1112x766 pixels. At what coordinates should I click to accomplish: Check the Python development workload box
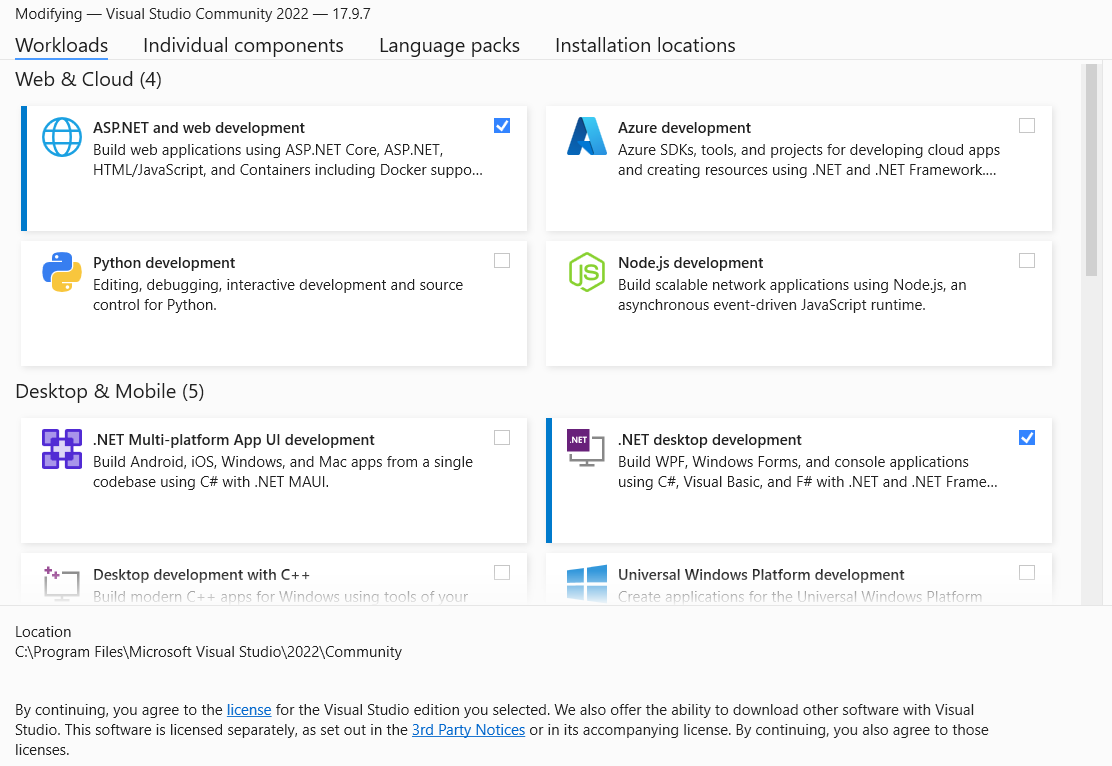(x=502, y=261)
